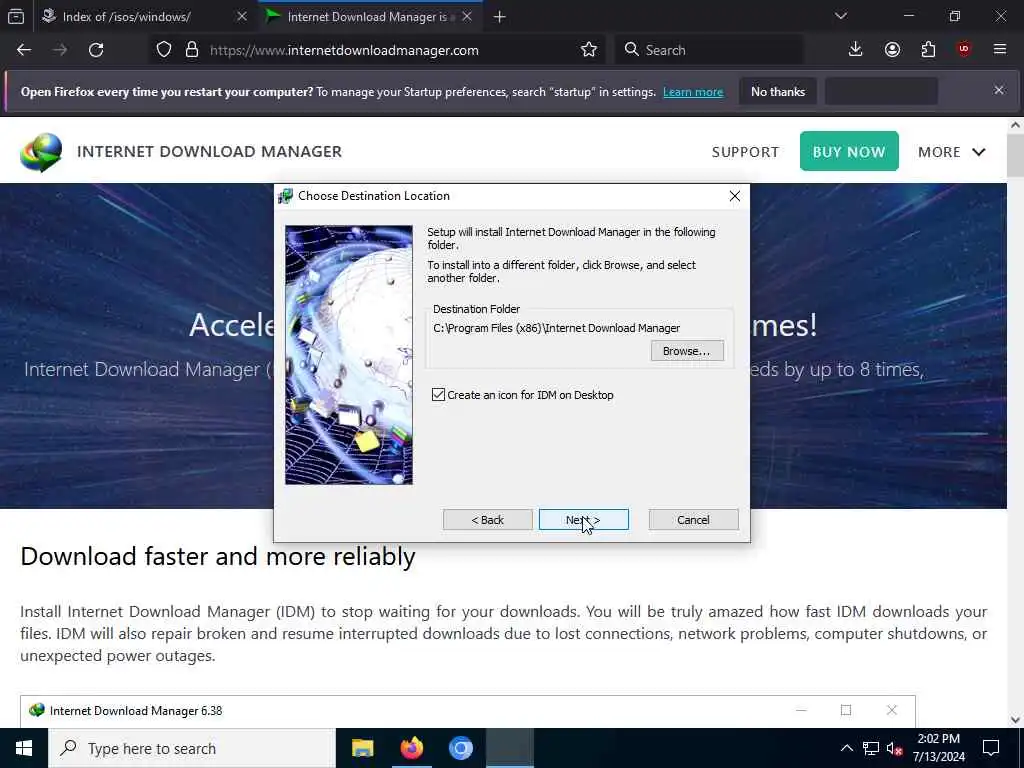Open Firefox View icon
This screenshot has width=1024, height=768.
pyautogui.click(x=16, y=17)
